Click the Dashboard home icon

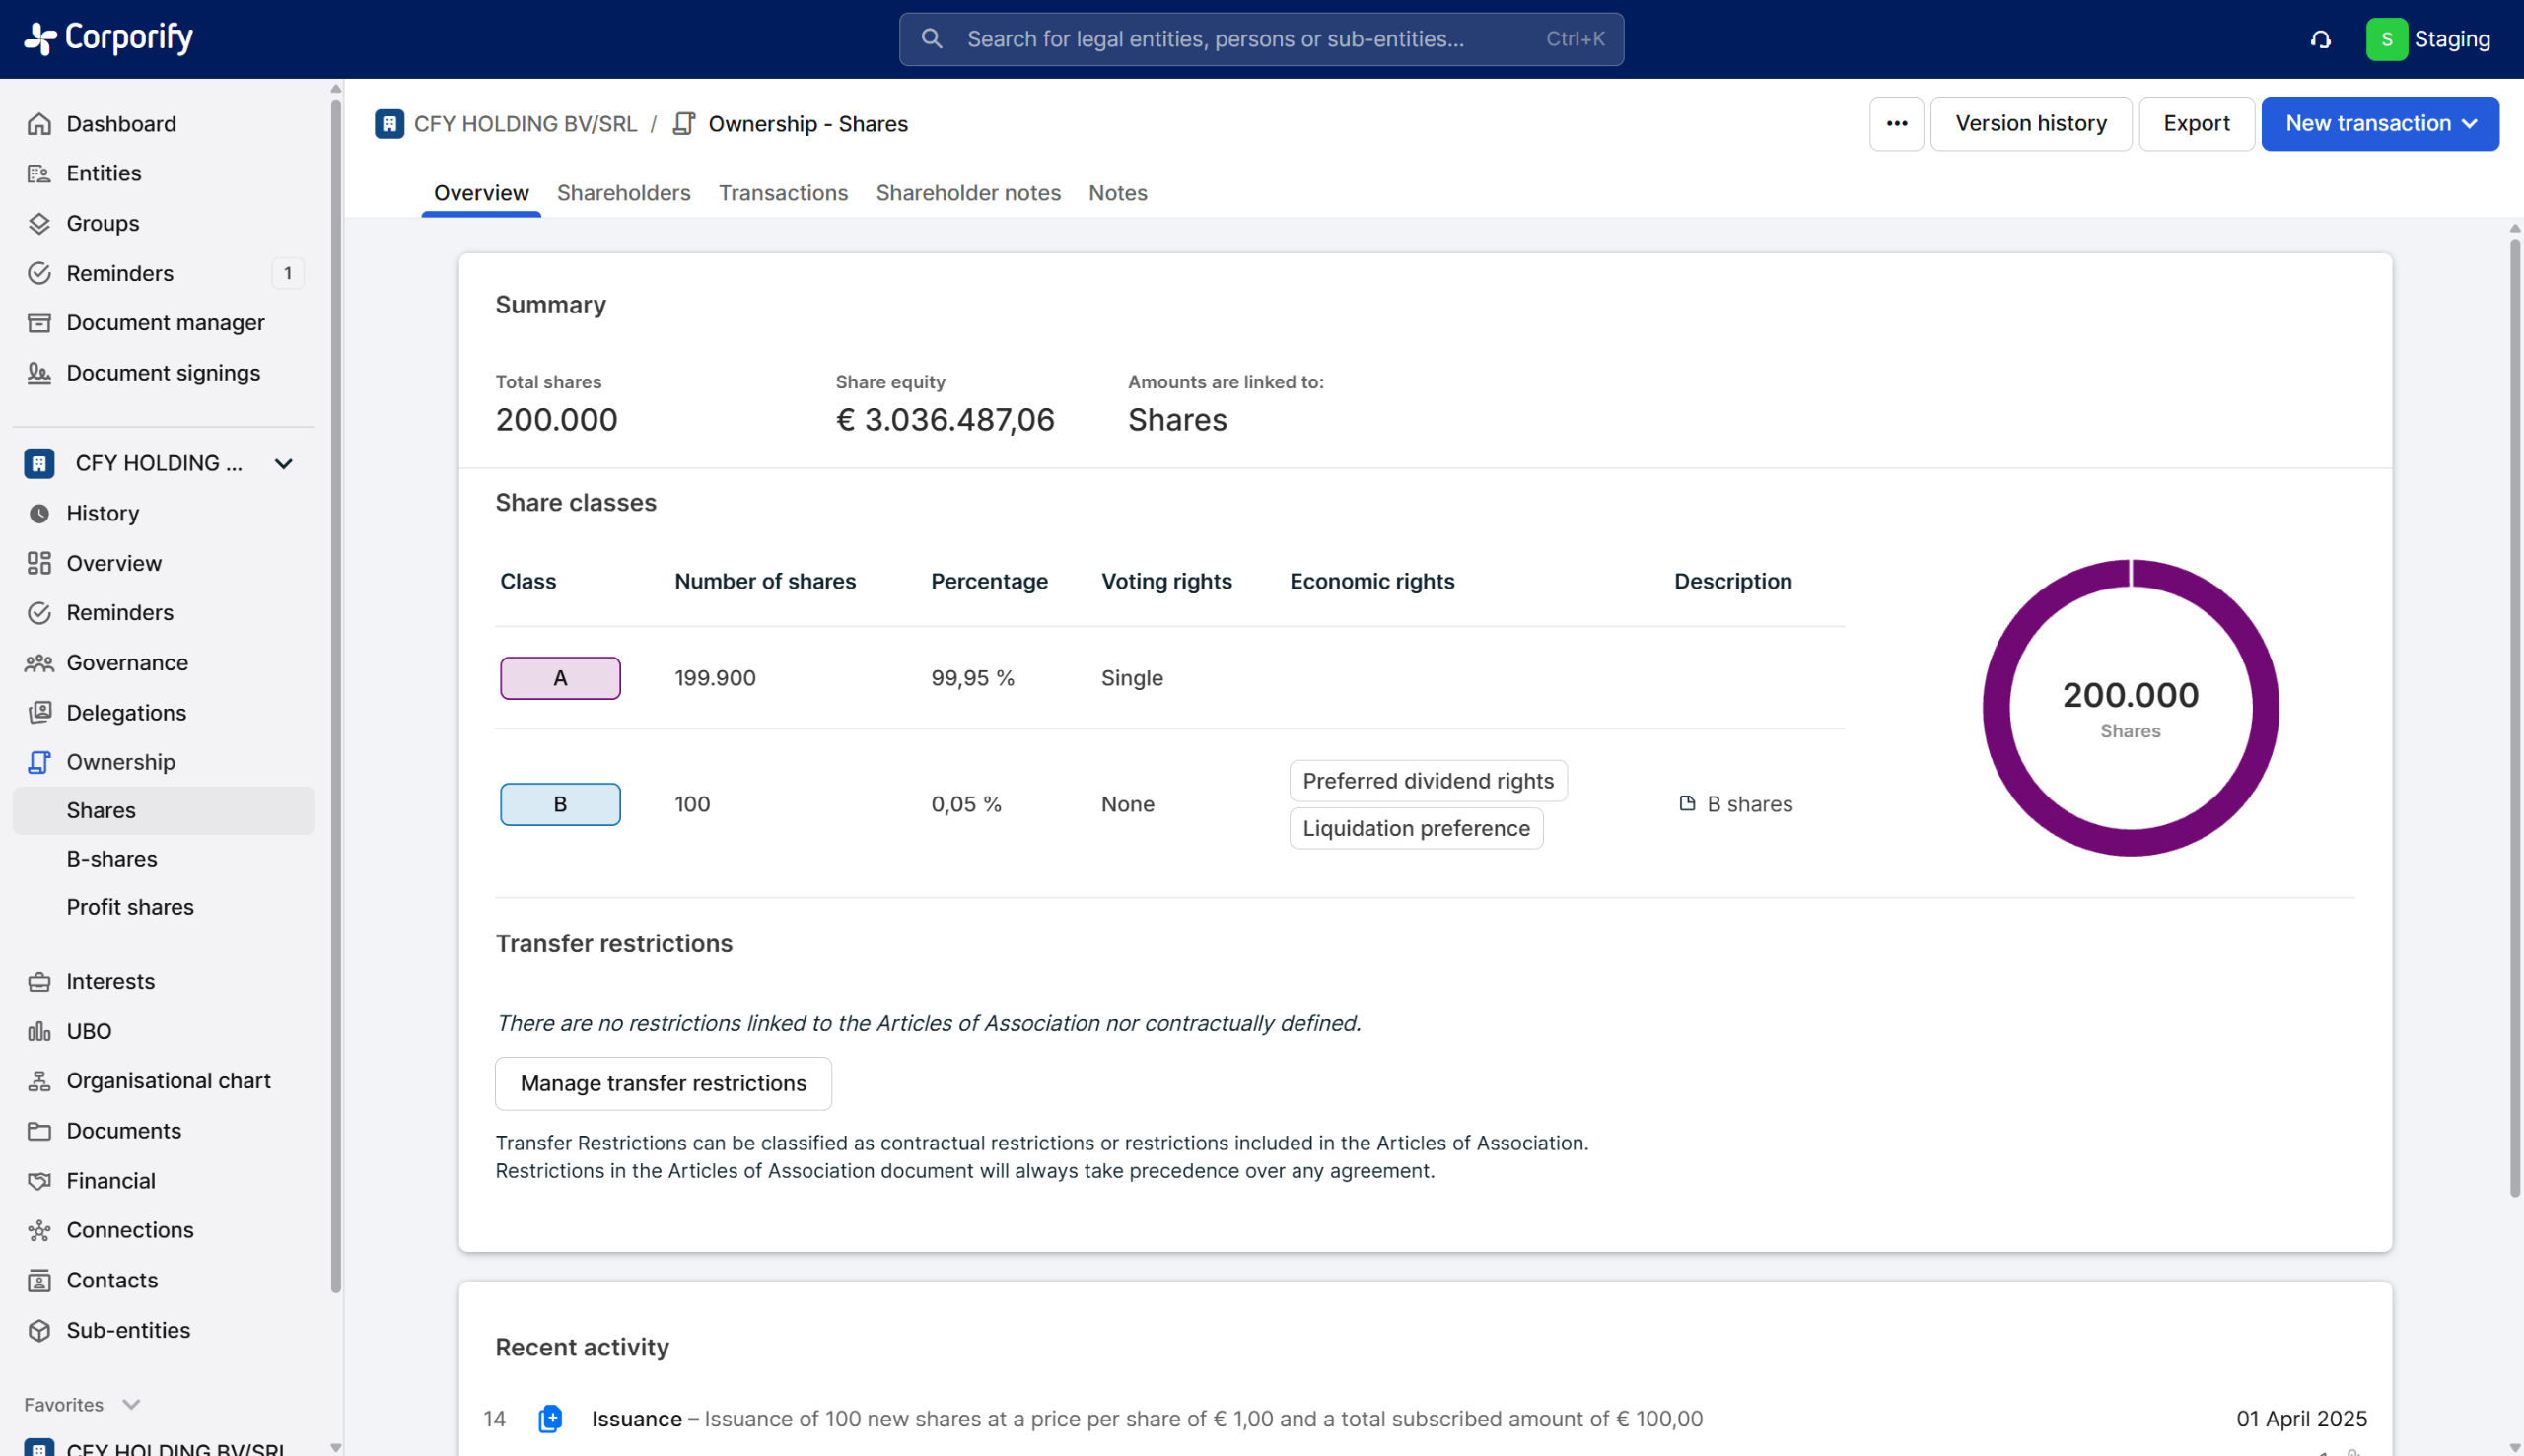(x=39, y=124)
